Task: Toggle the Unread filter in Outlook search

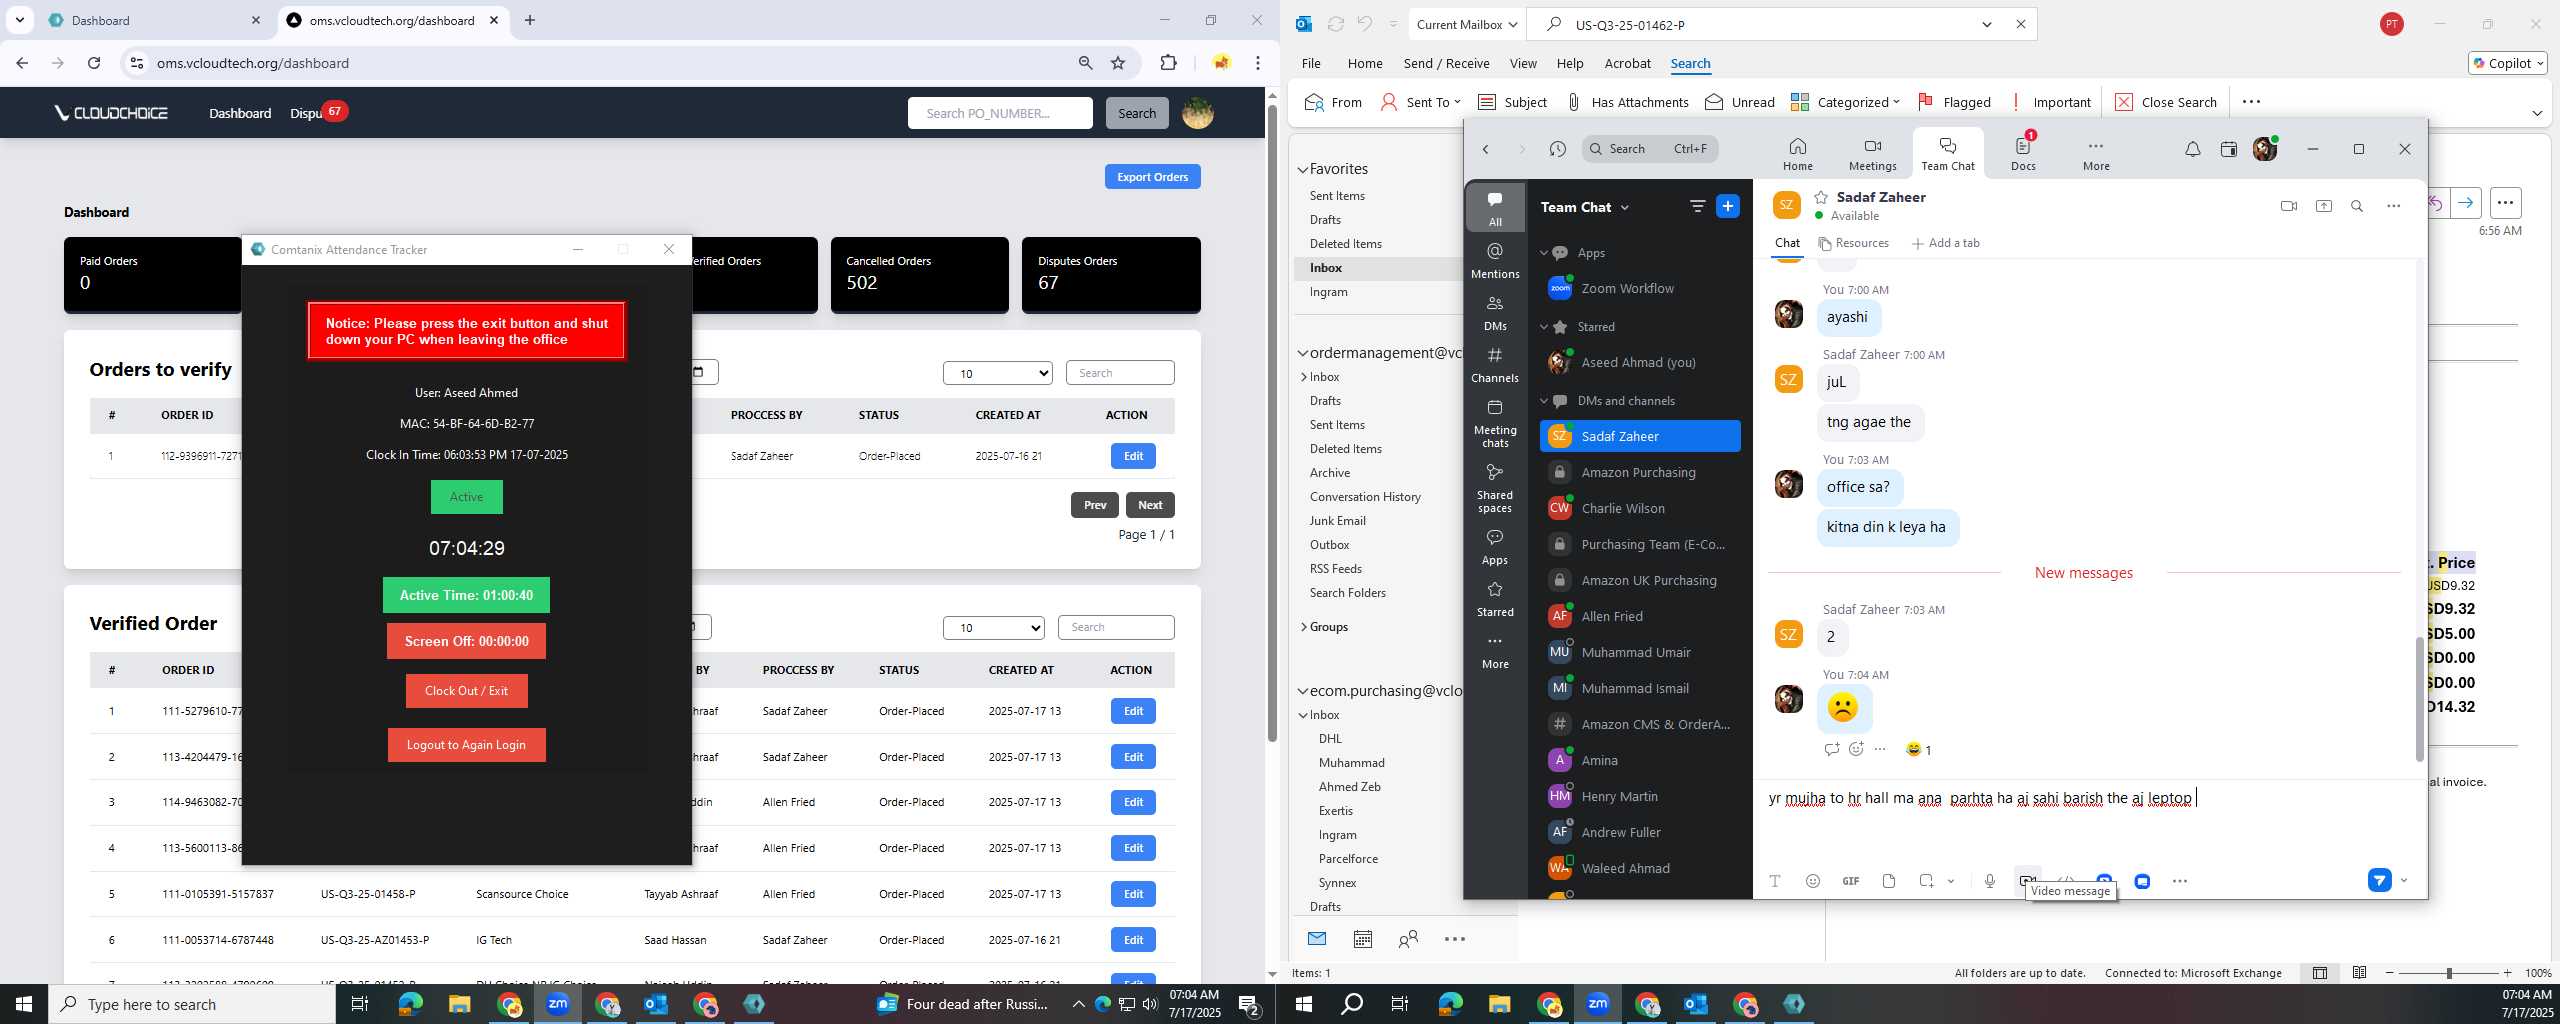Action: pos(1740,102)
